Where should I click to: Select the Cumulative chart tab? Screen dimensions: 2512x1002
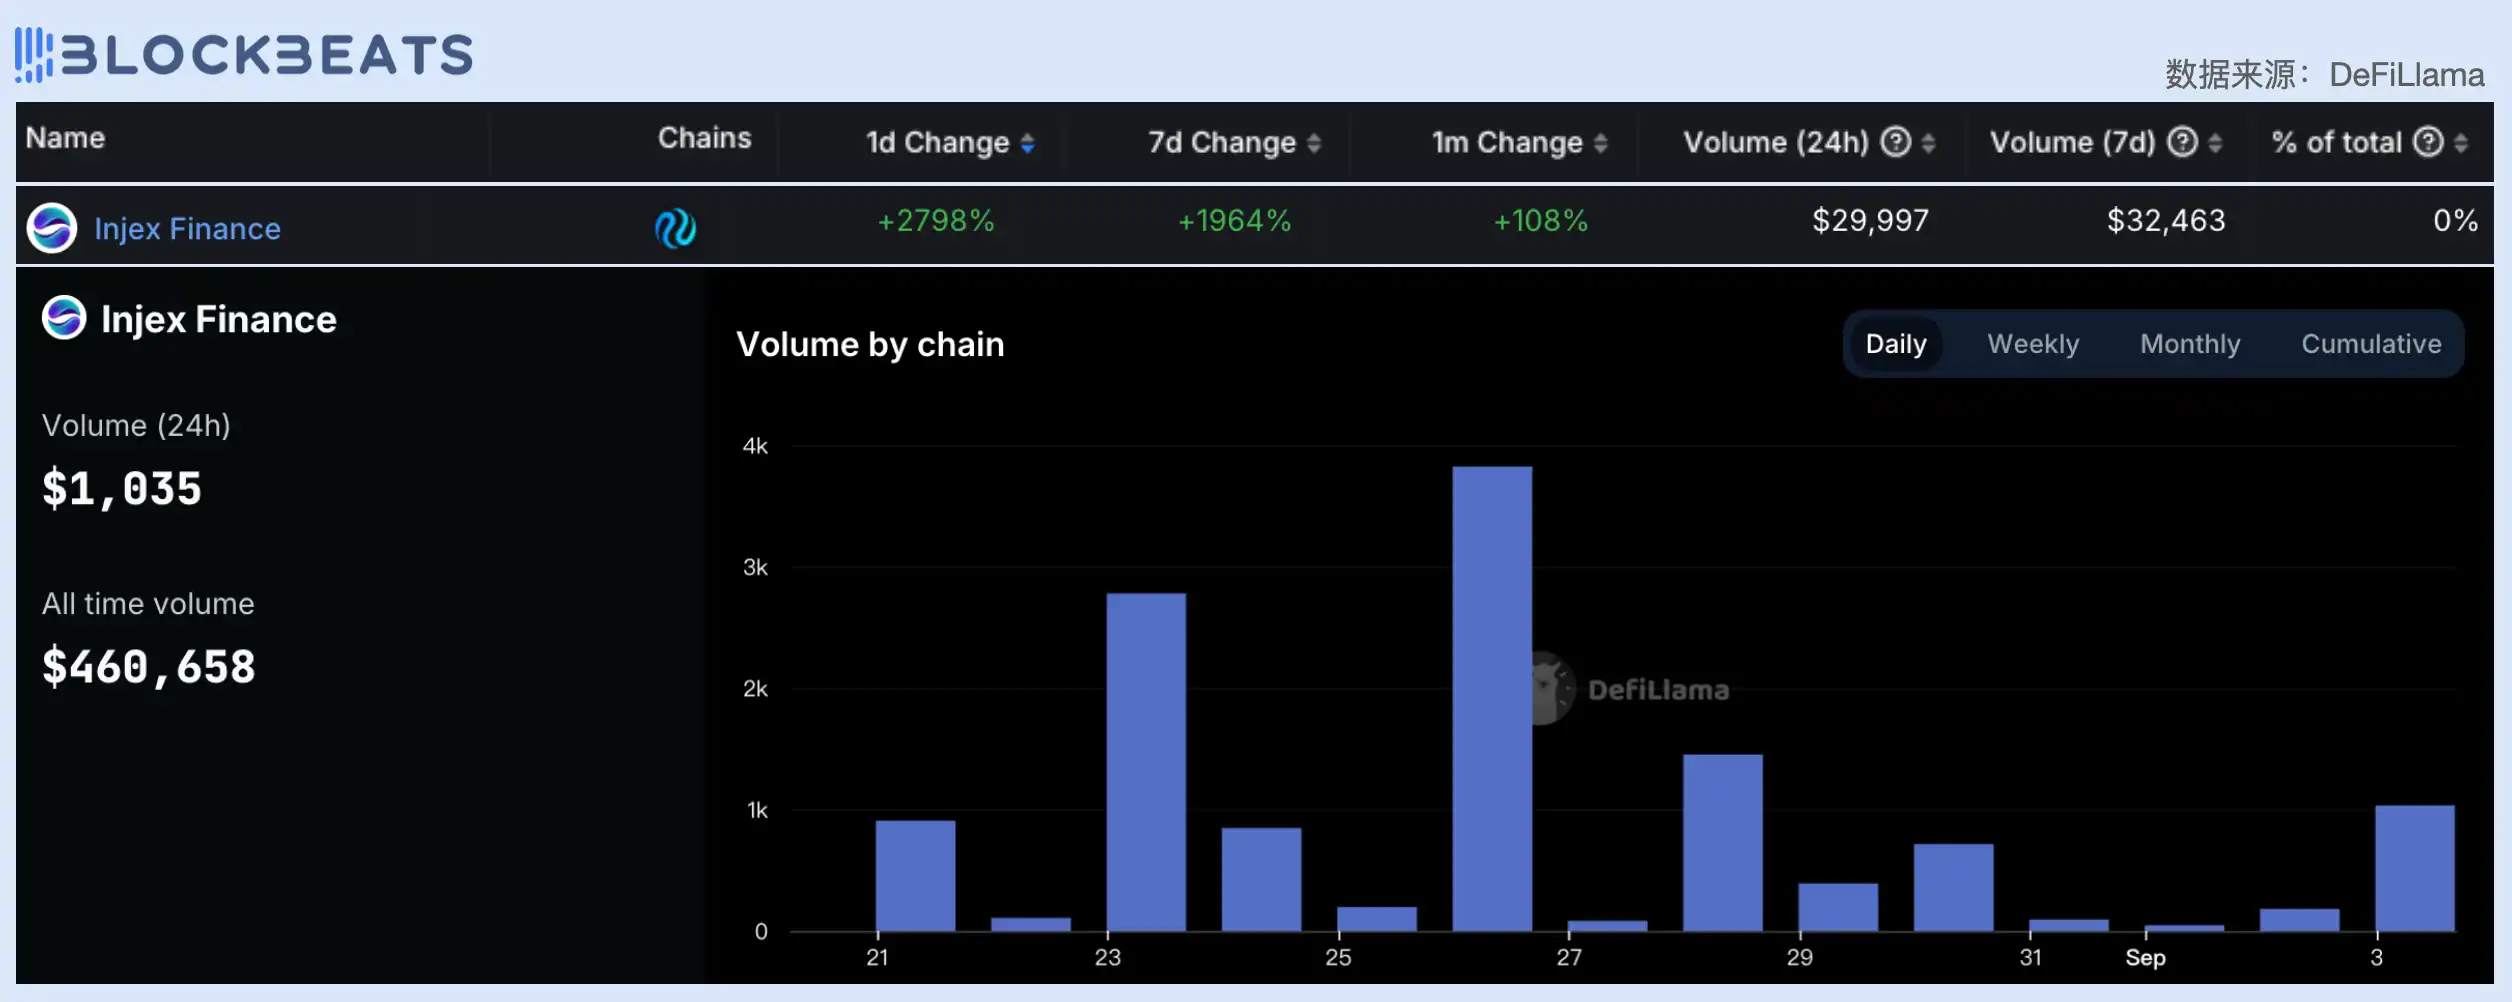(x=2370, y=344)
